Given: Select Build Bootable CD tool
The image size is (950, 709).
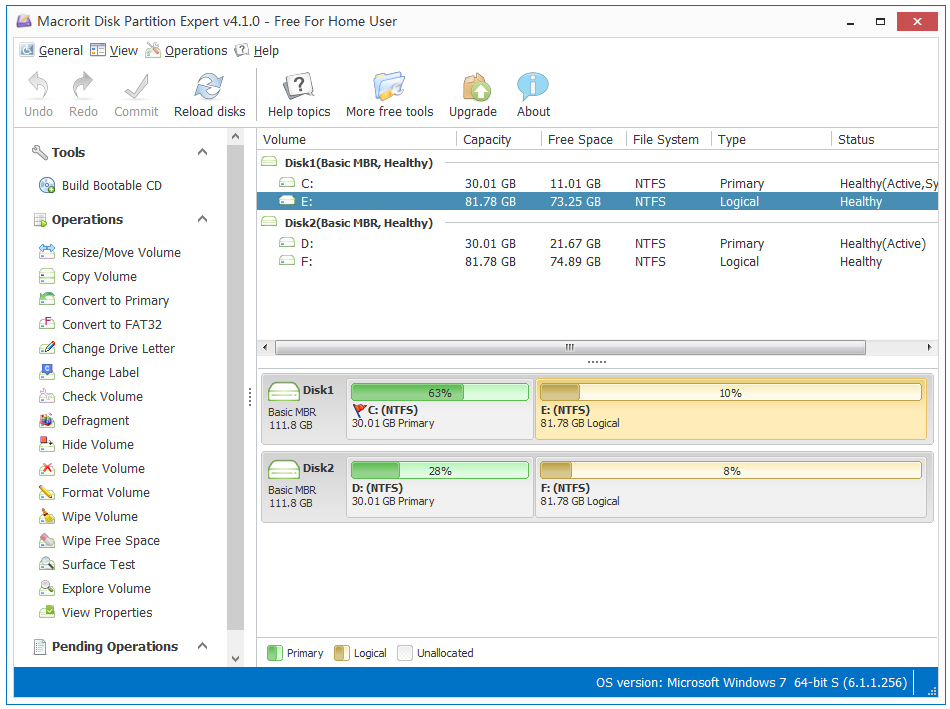Looking at the screenshot, I should point(111,186).
